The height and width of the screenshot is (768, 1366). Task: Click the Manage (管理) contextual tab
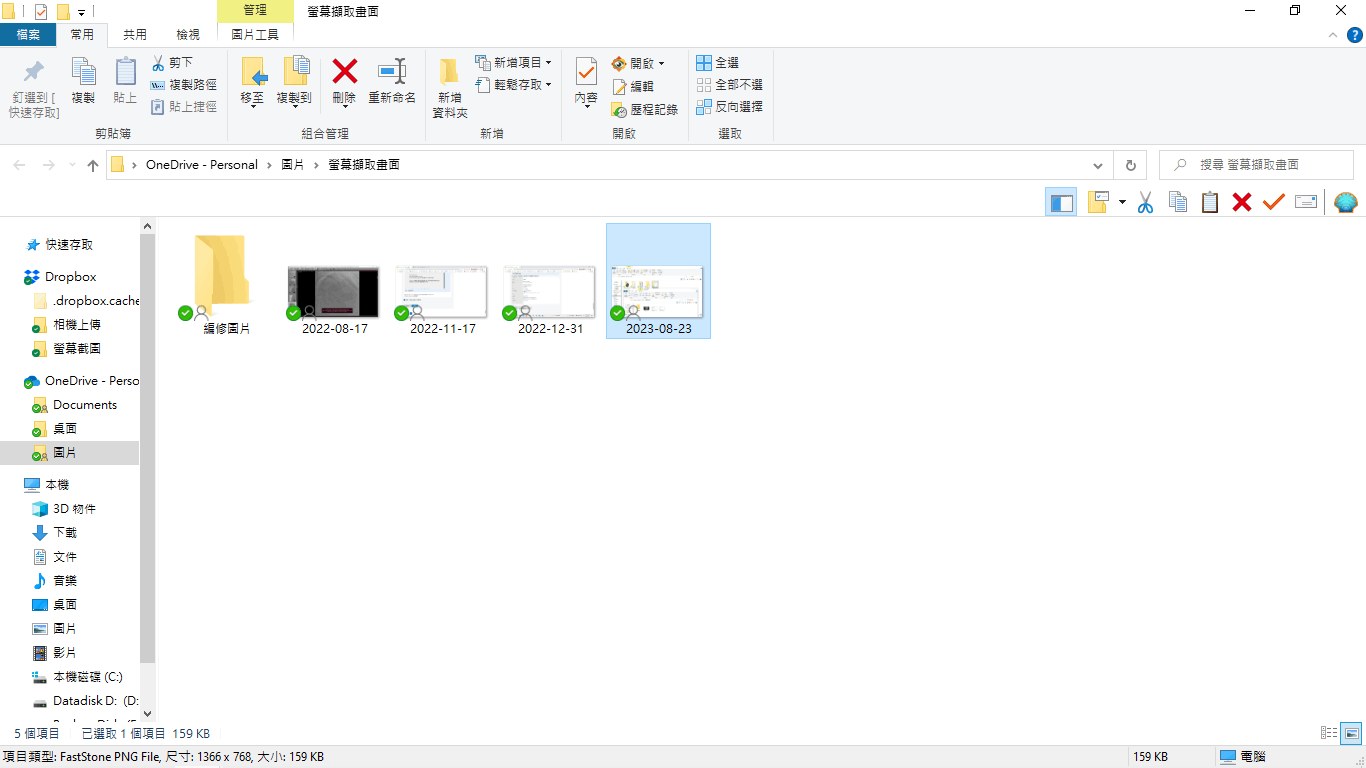[x=255, y=10]
